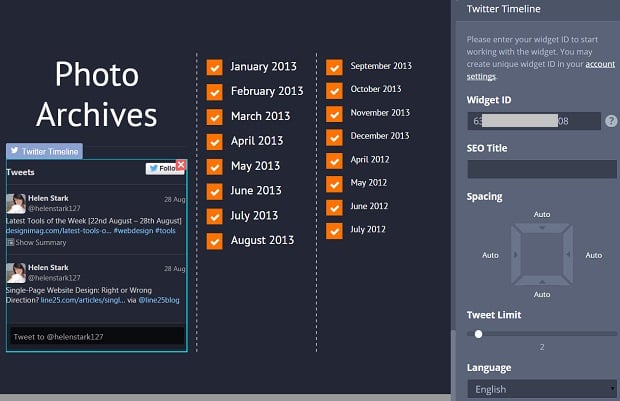Open the Language dropdown showing English
This screenshot has height=401, width=620.
point(541,389)
